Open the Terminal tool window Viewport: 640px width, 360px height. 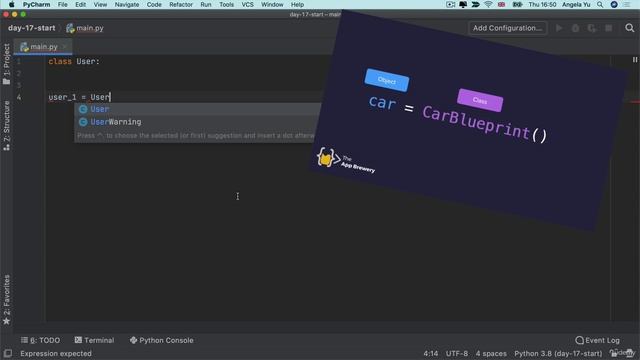point(94,340)
